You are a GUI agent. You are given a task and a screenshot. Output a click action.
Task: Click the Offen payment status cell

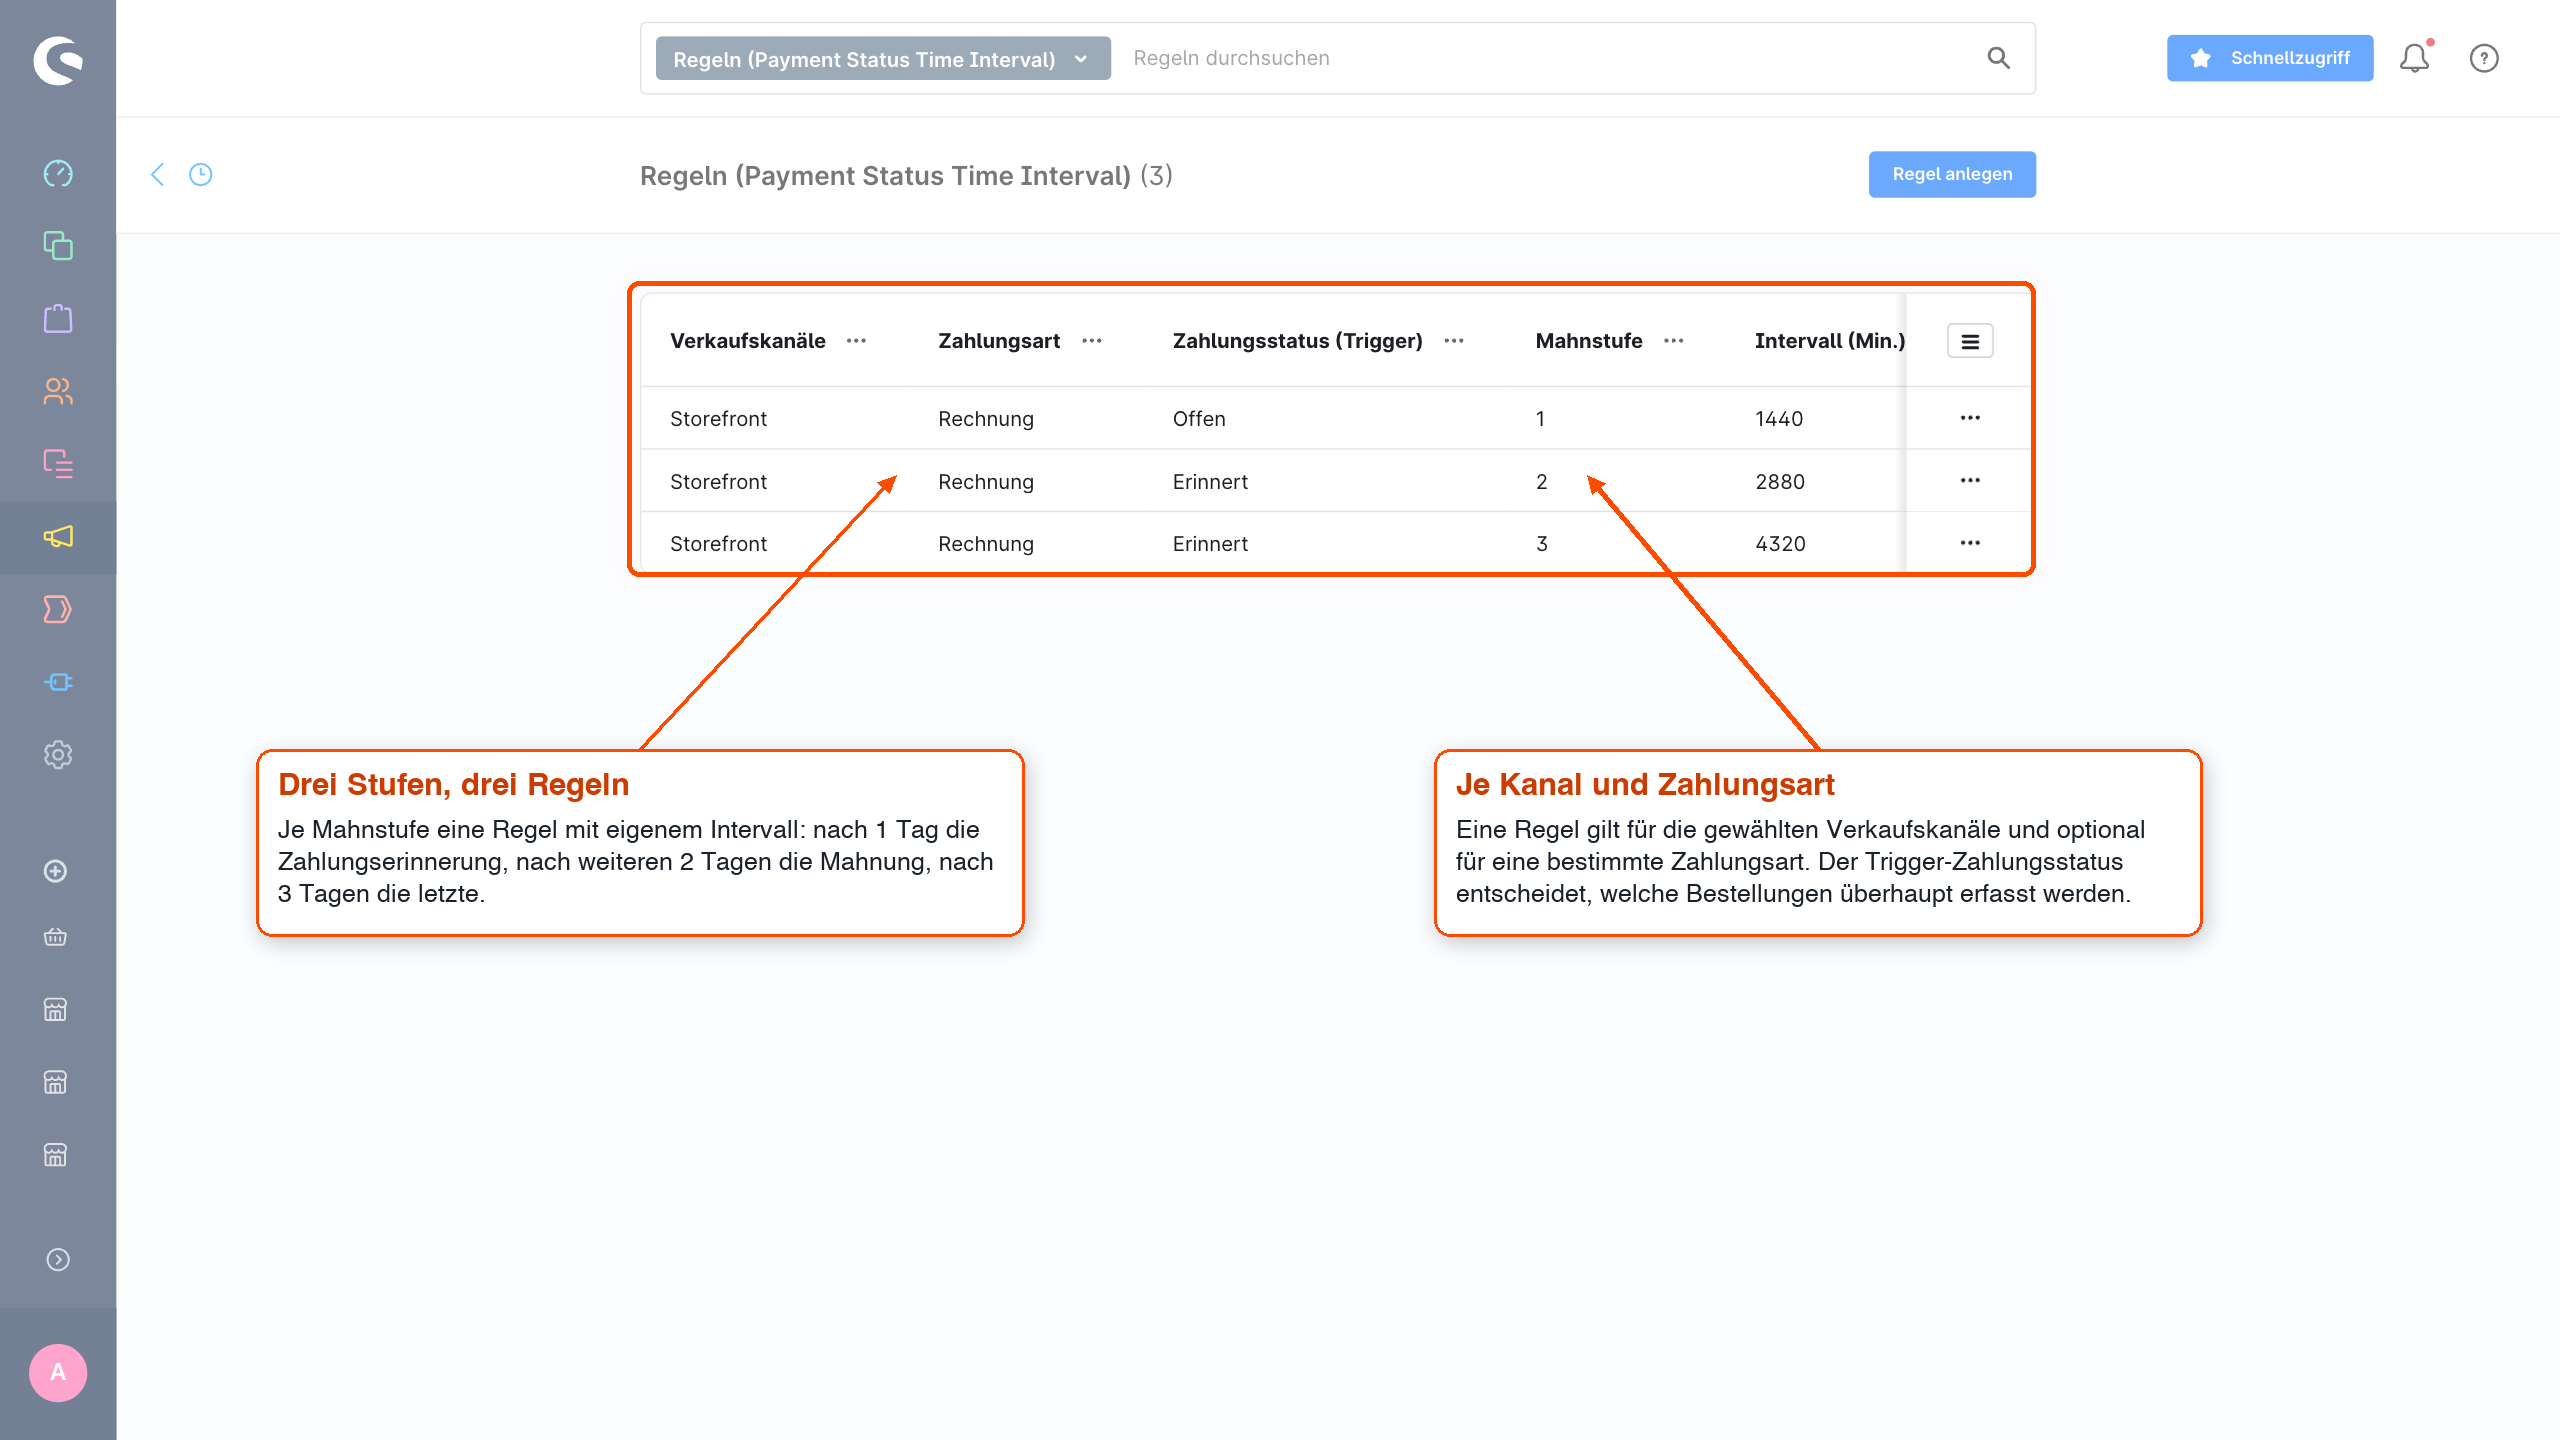1199,419
